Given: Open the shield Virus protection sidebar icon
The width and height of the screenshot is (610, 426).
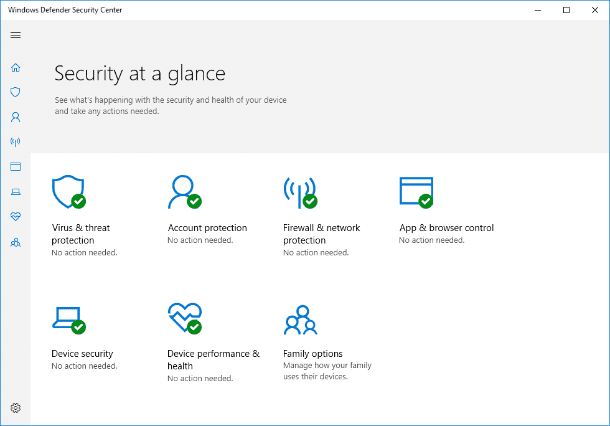Looking at the screenshot, I should pos(16,92).
